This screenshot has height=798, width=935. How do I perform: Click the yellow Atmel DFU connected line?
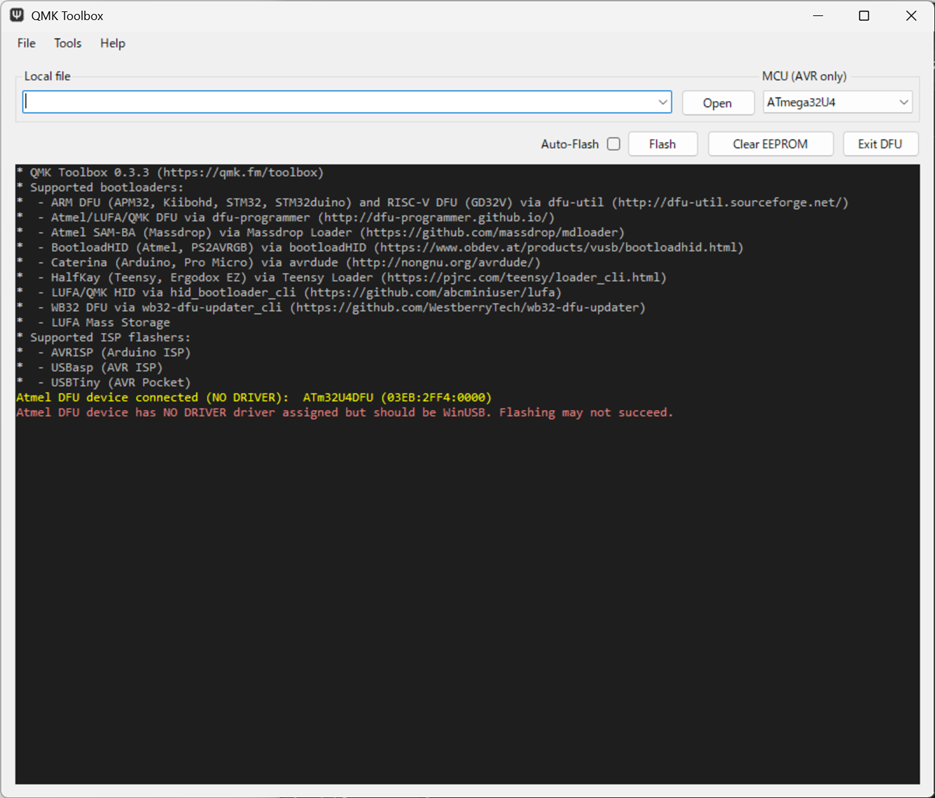[x=254, y=397]
